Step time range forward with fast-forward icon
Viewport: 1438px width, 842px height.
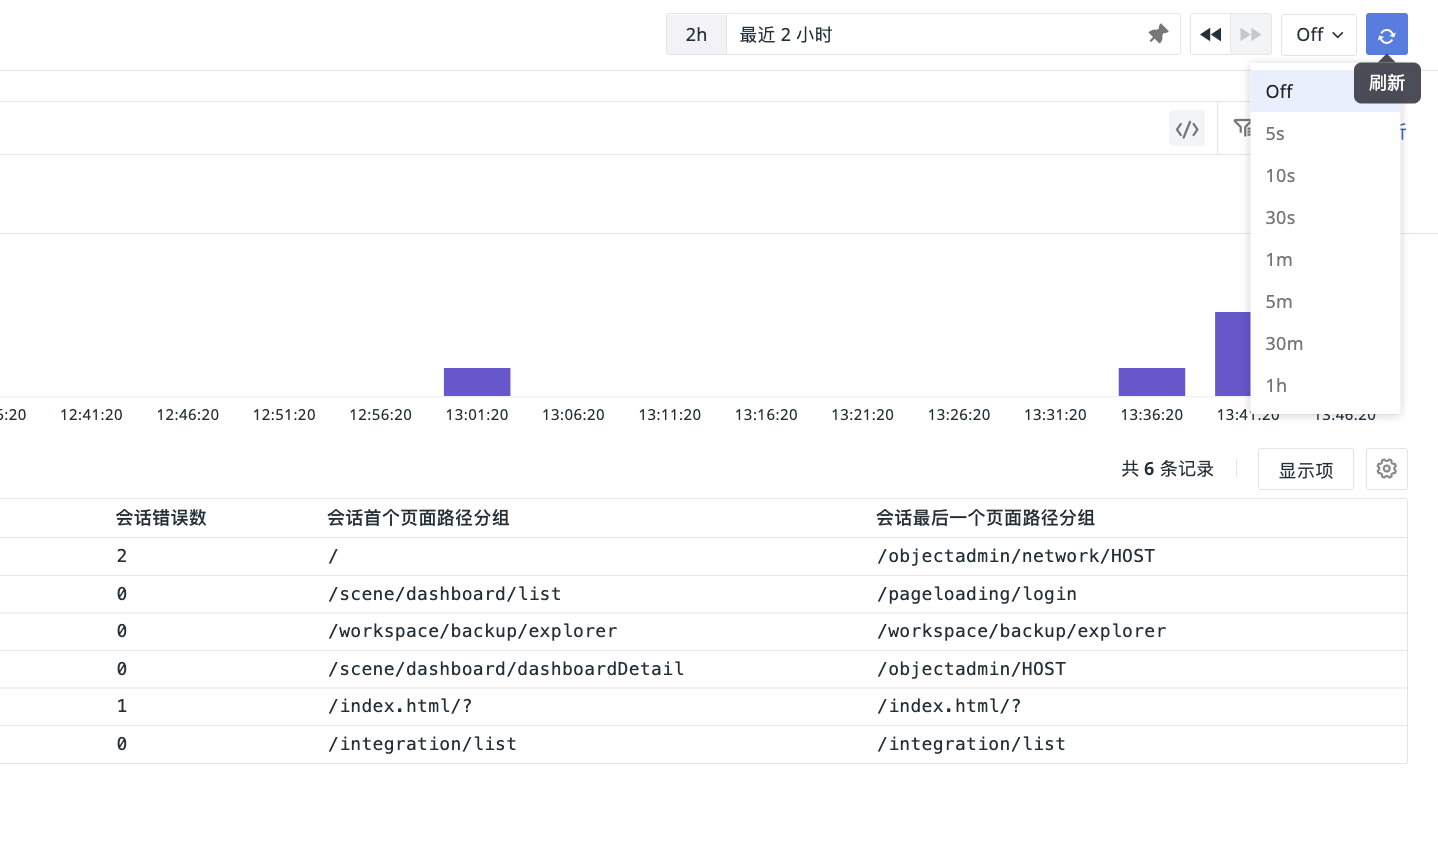(1250, 35)
